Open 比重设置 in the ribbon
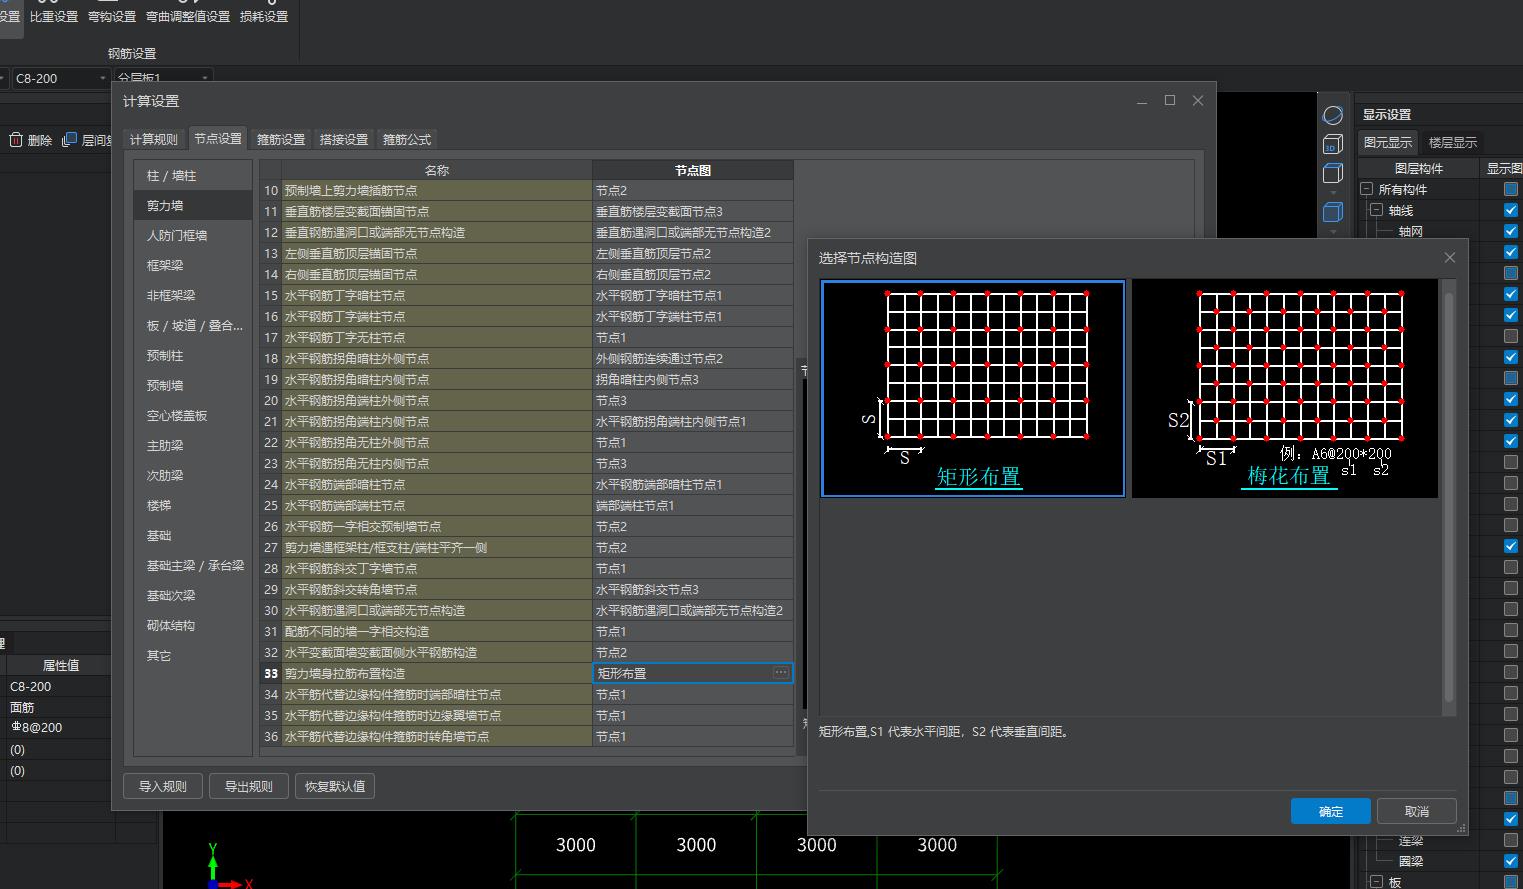The height and width of the screenshot is (889, 1523). [x=54, y=17]
